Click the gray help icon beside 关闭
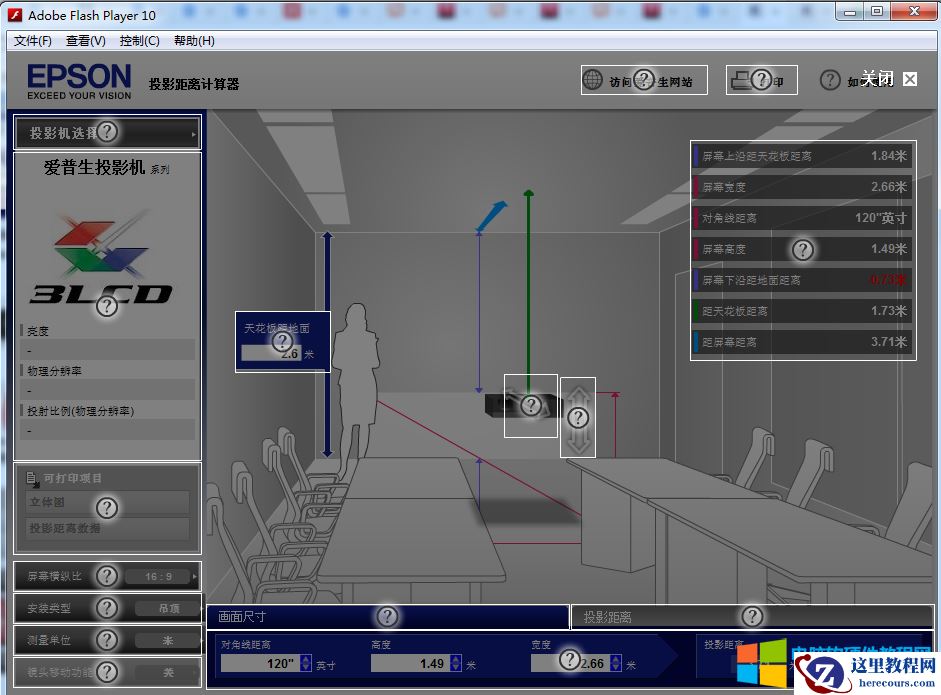This screenshot has width=941, height=695. coord(830,80)
